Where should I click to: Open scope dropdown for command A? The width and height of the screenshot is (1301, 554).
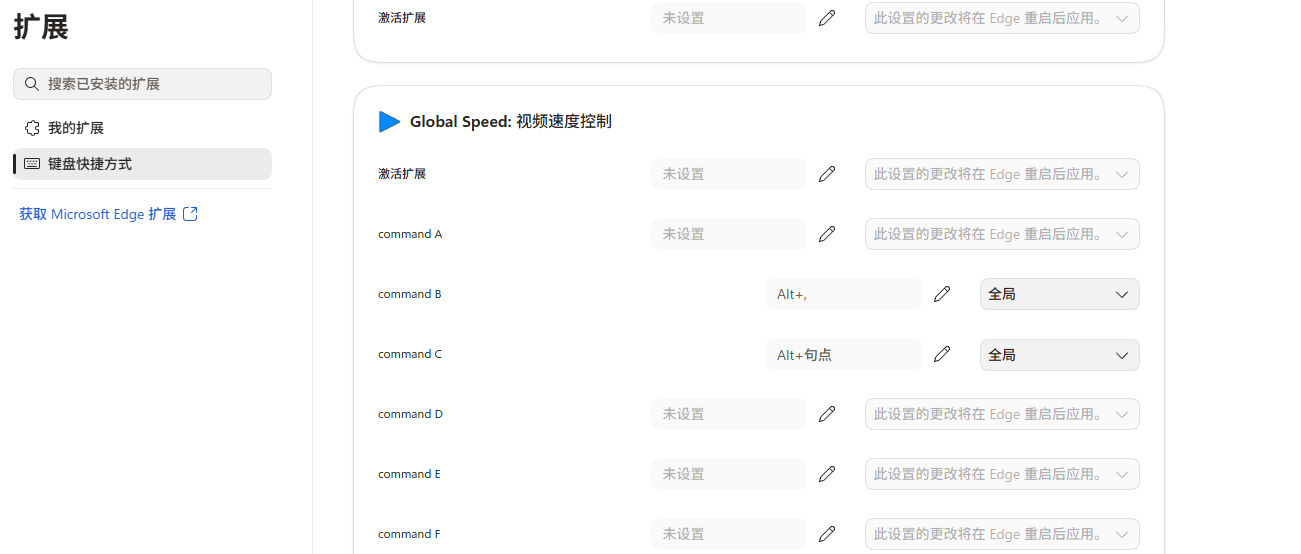(1002, 234)
